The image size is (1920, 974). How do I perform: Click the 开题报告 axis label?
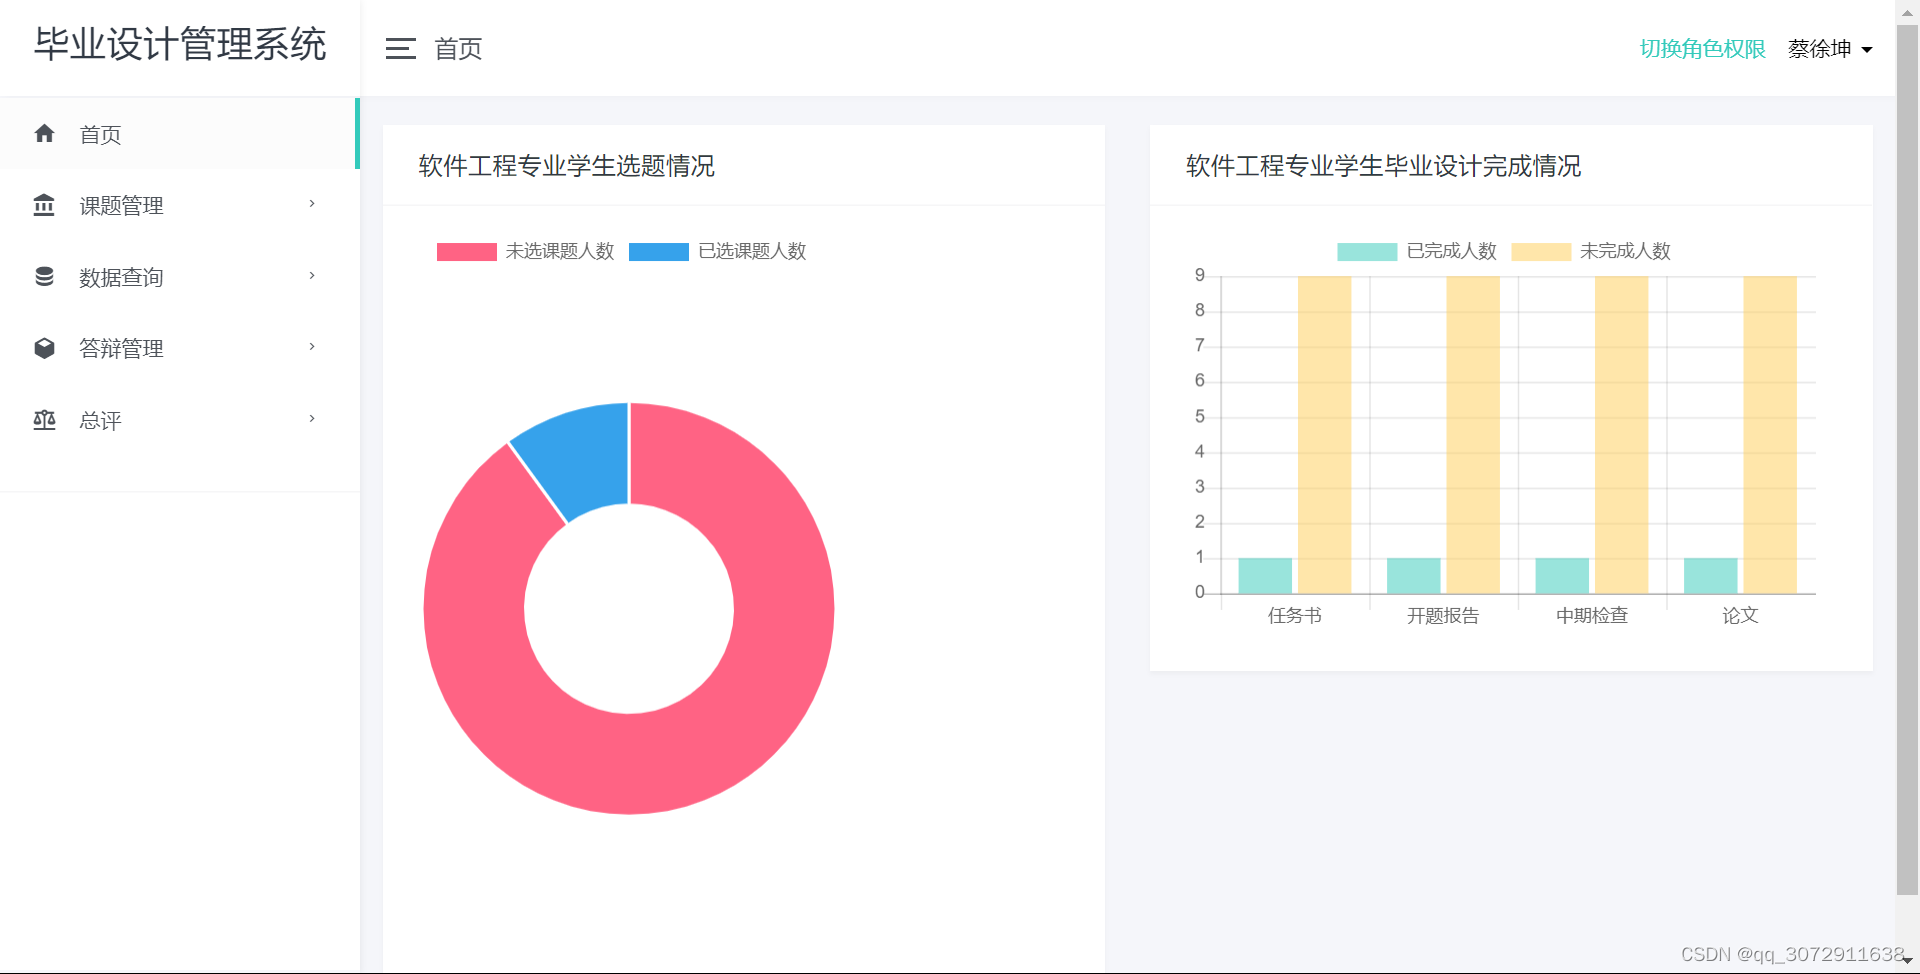[x=1443, y=616]
